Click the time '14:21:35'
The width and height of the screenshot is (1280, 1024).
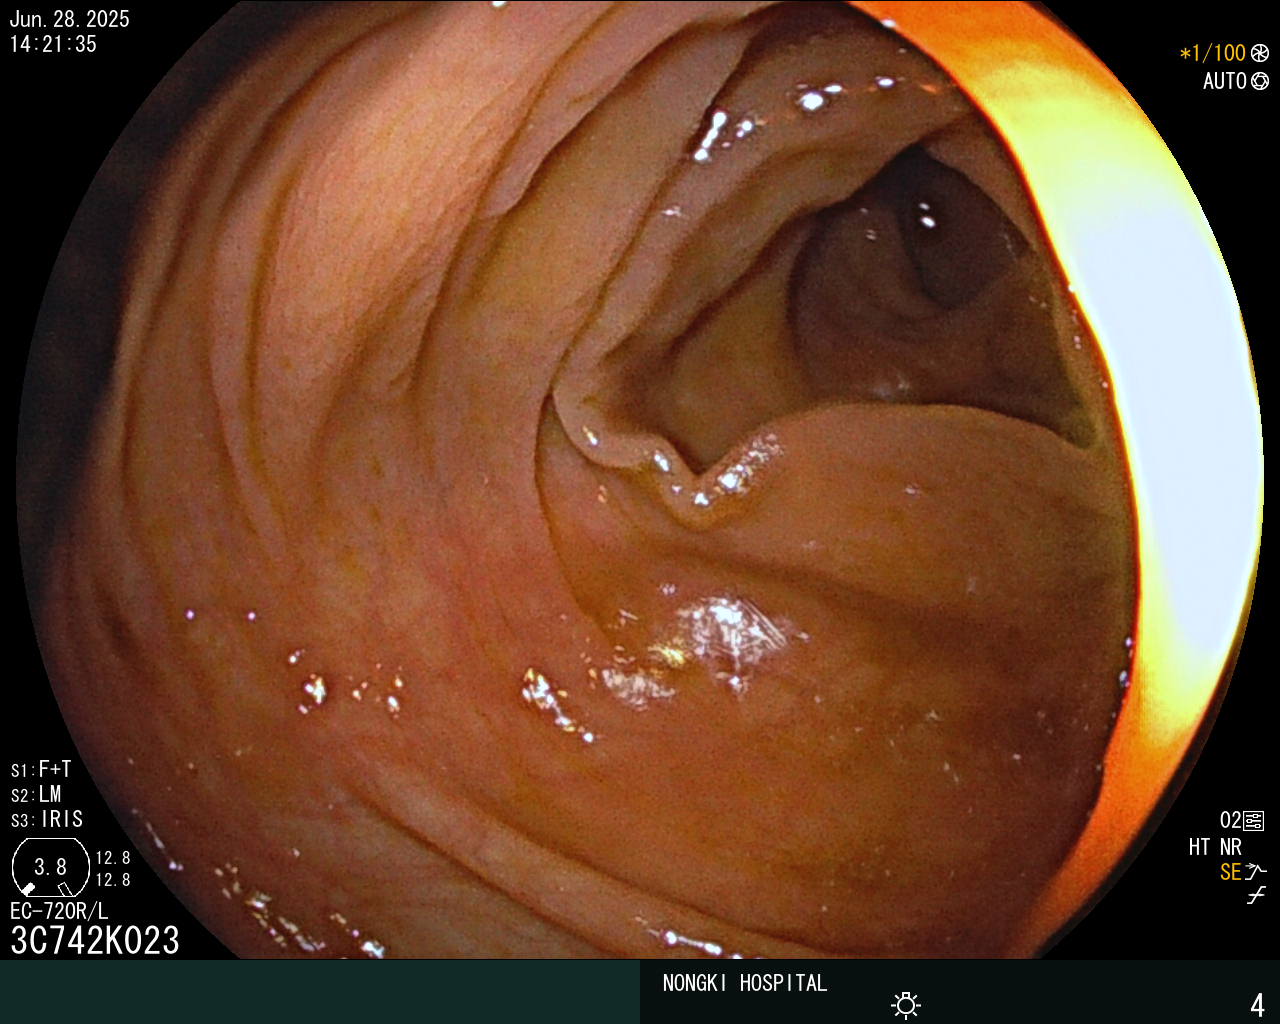click(53, 44)
